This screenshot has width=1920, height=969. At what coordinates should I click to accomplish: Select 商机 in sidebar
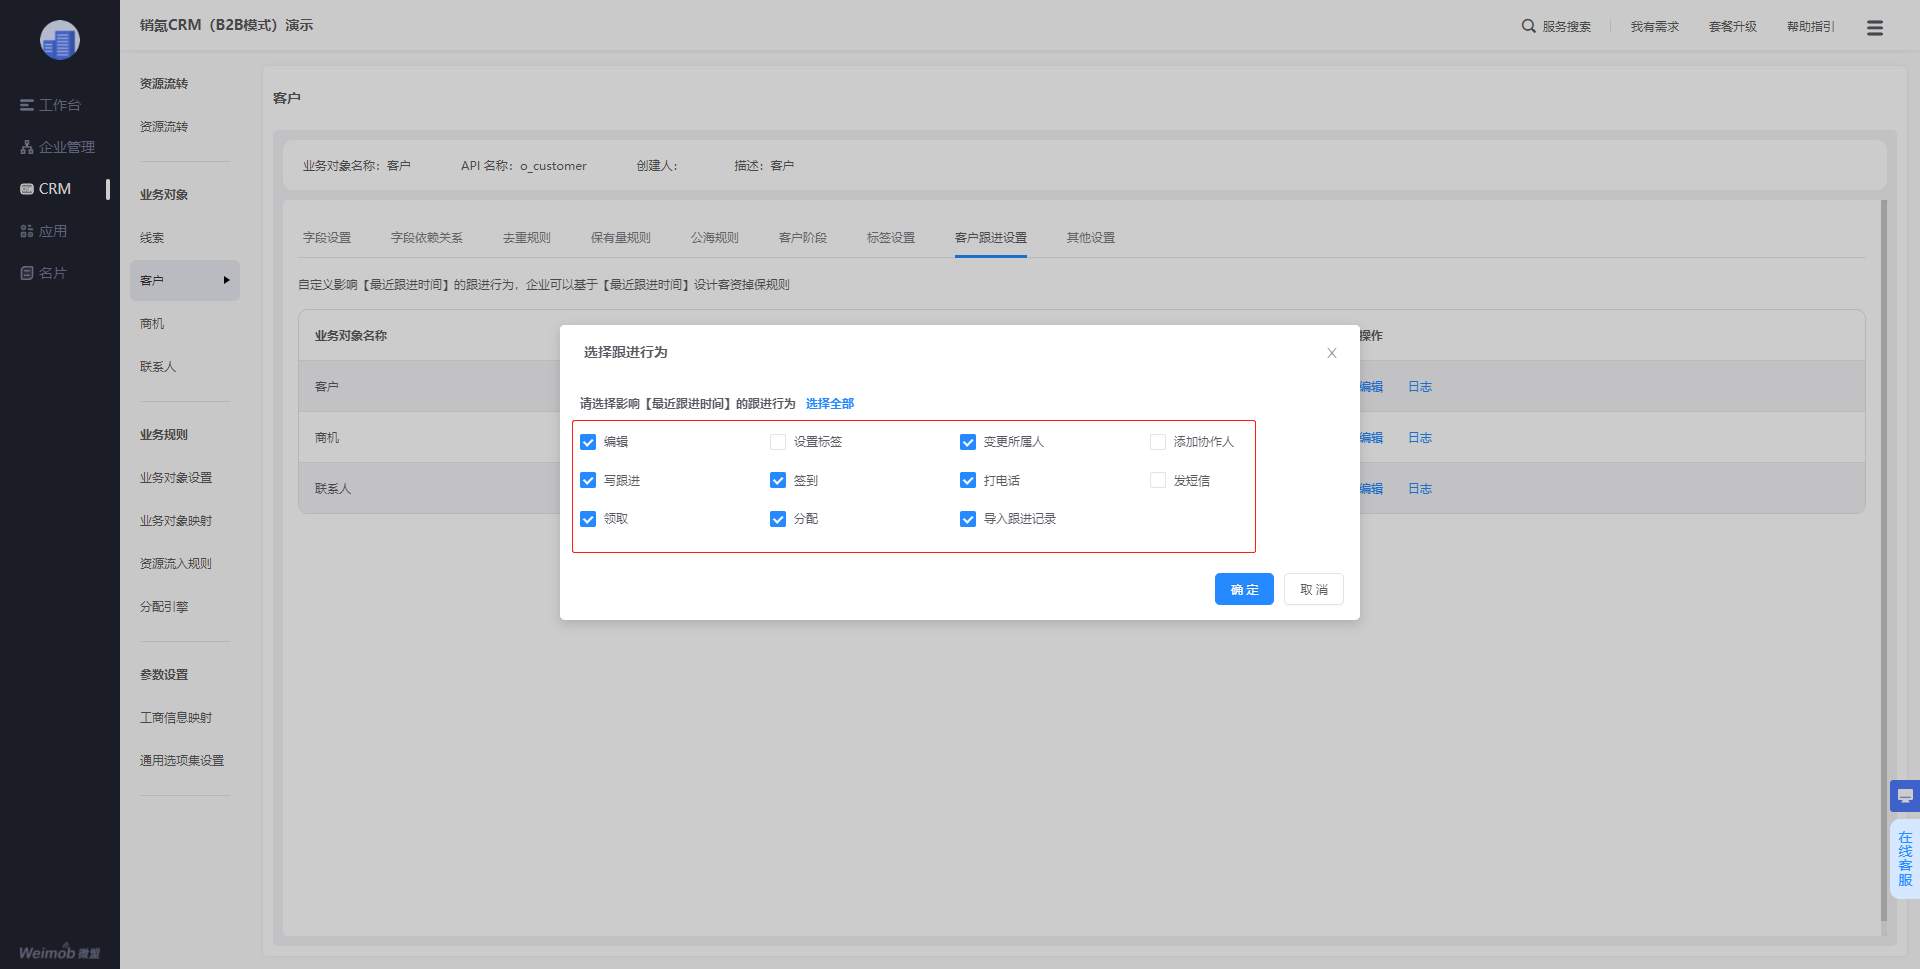[x=152, y=324]
